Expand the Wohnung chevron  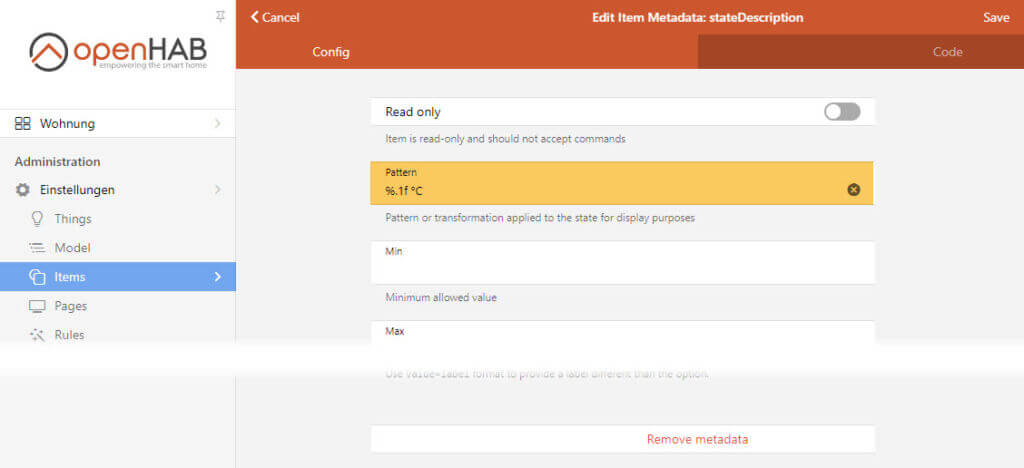coord(218,124)
